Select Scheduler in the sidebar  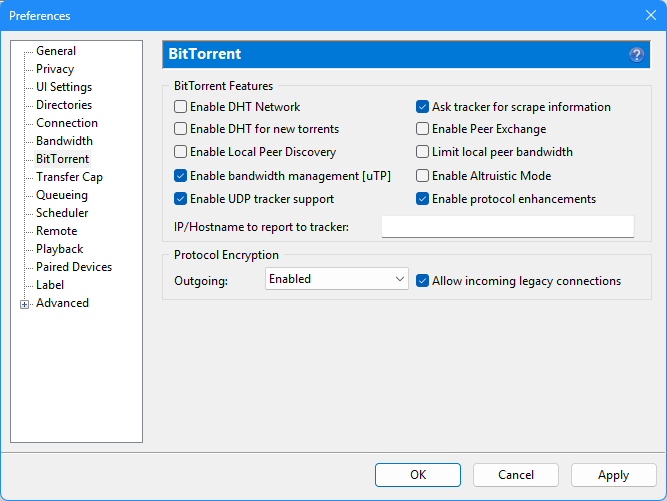(62, 213)
